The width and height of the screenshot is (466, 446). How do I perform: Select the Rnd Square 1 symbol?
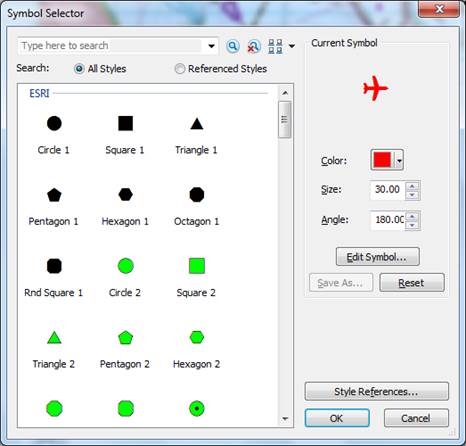pos(54,266)
